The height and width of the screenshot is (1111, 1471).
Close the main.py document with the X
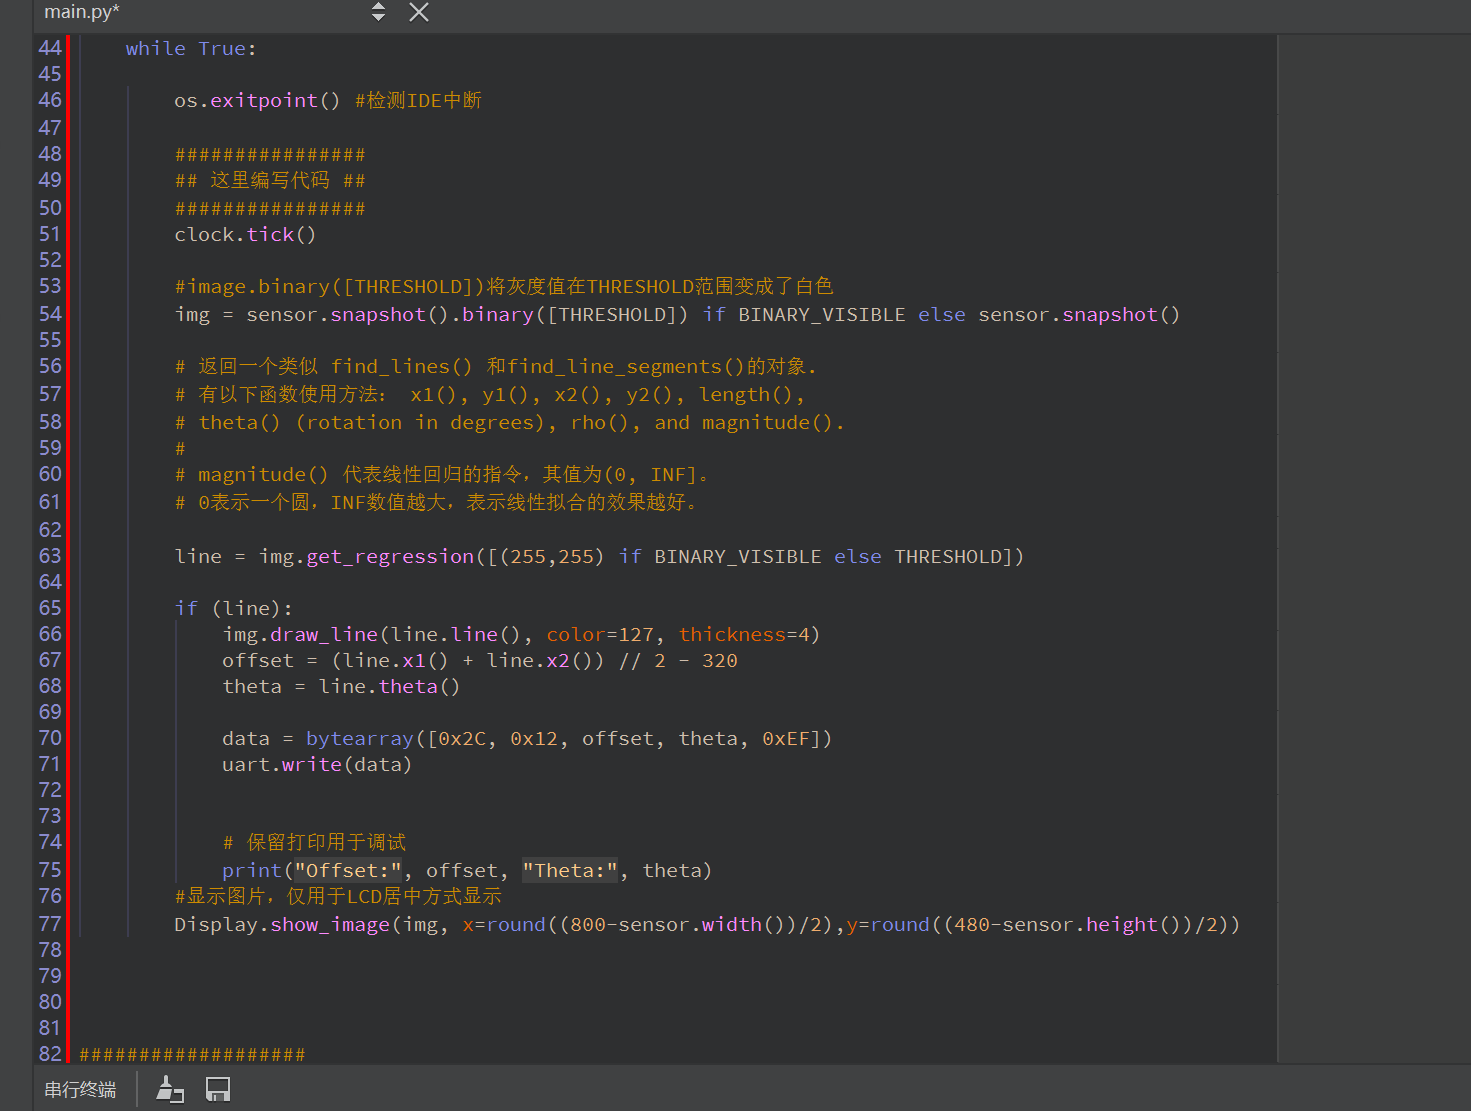click(x=419, y=12)
